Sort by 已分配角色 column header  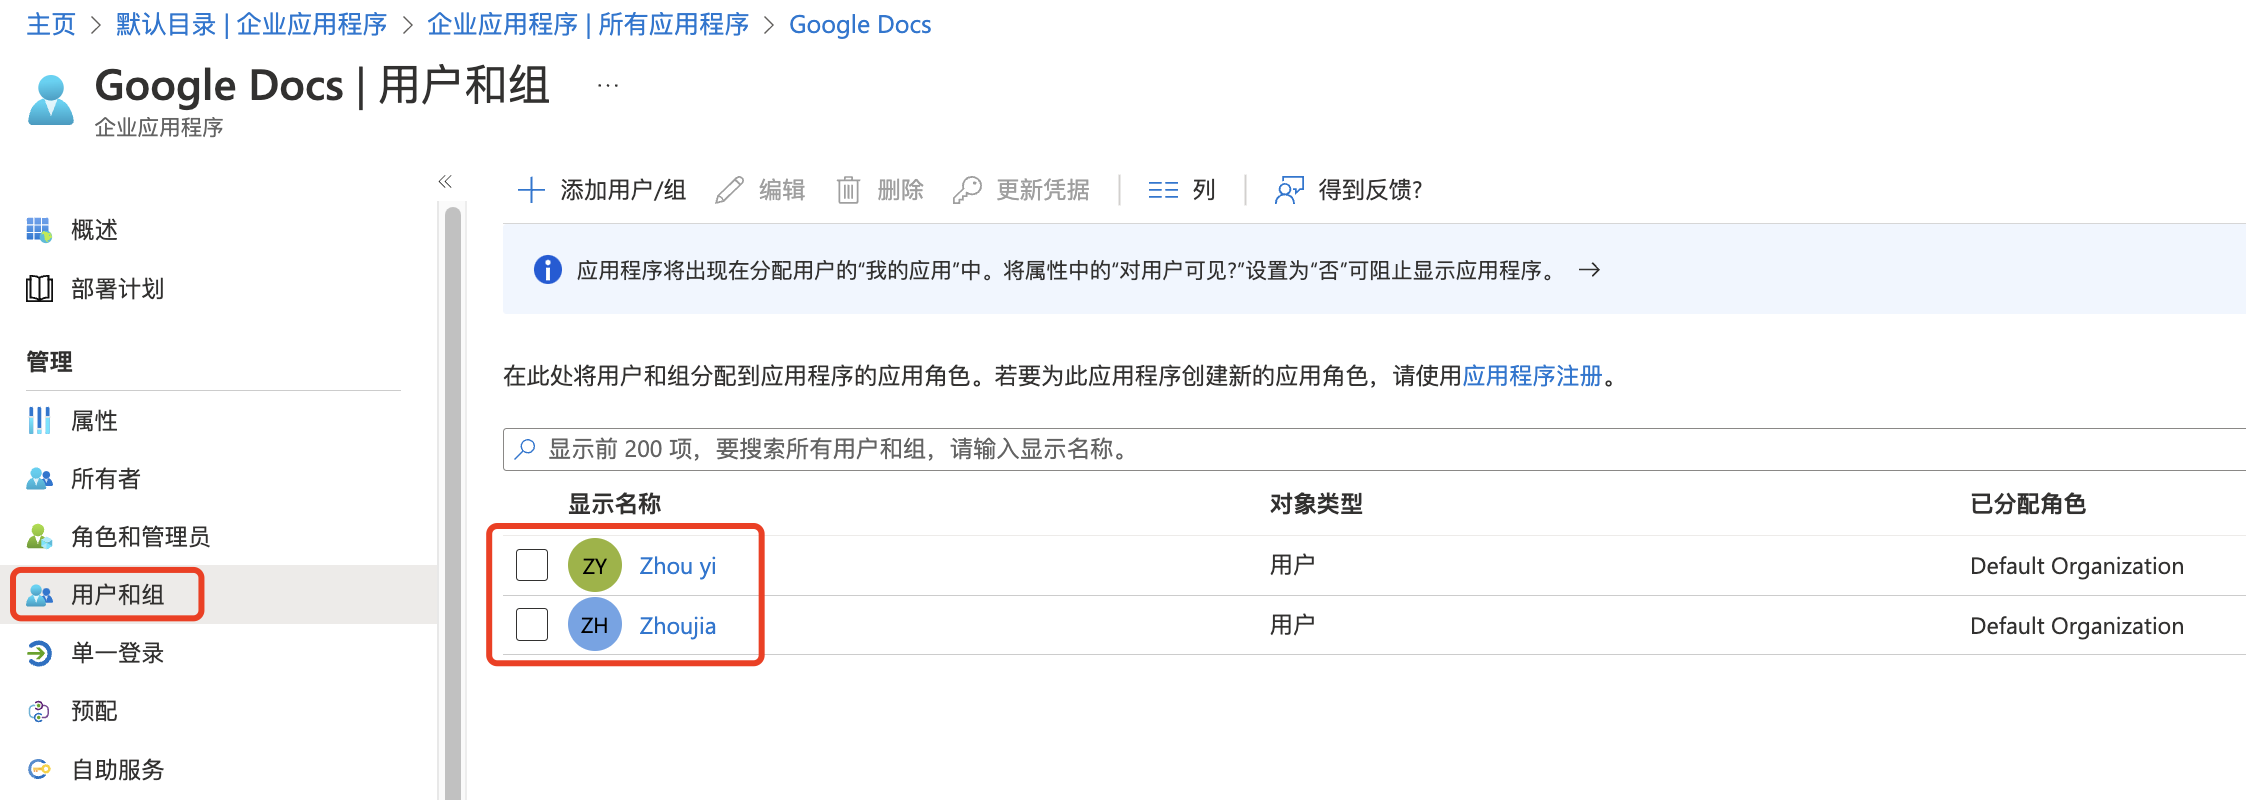(2028, 504)
